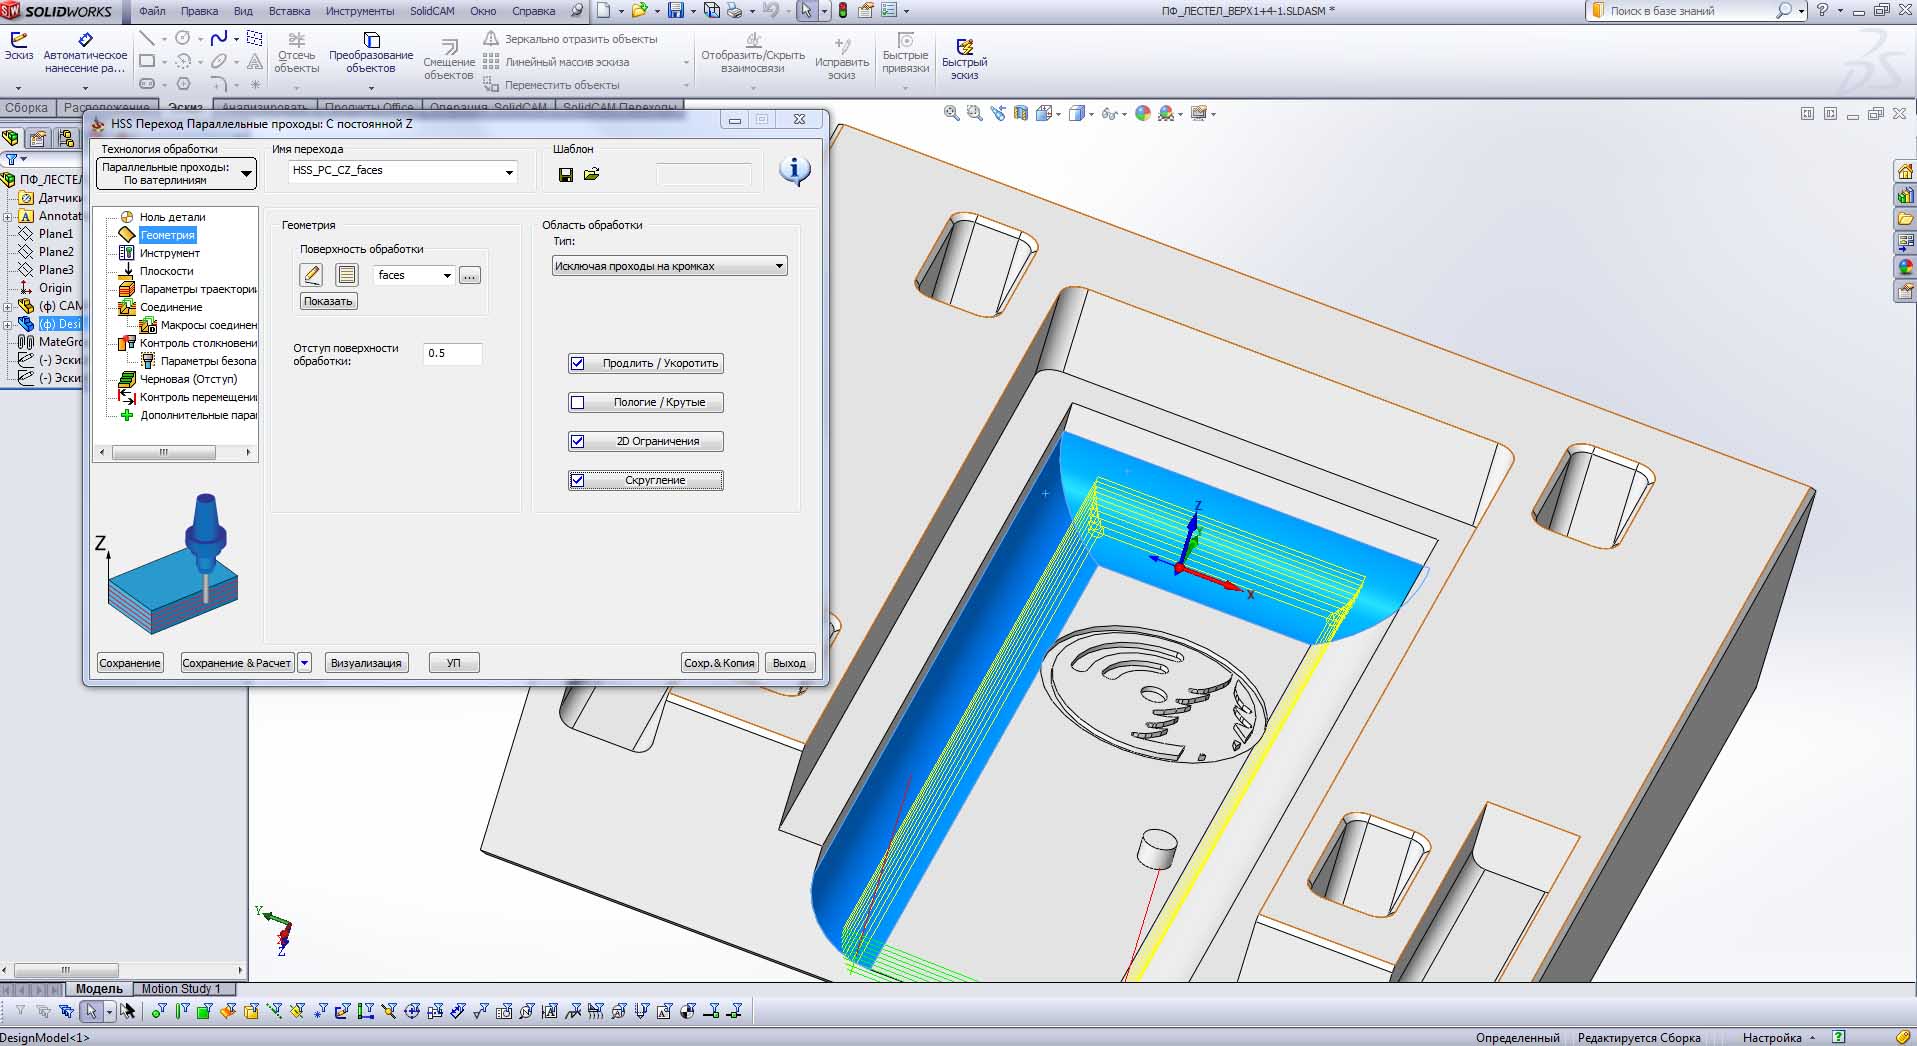Expand the Annotations node in feature tree
This screenshot has height=1046, width=1917.
pyautogui.click(x=8, y=216)
